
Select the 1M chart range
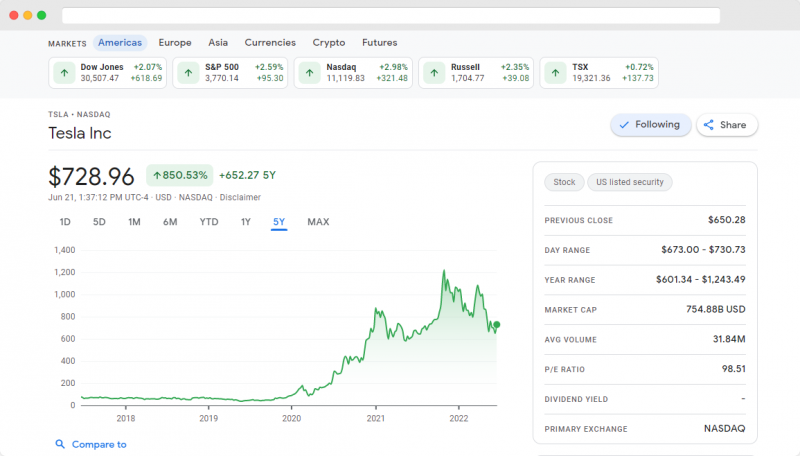tap(134, 222)
